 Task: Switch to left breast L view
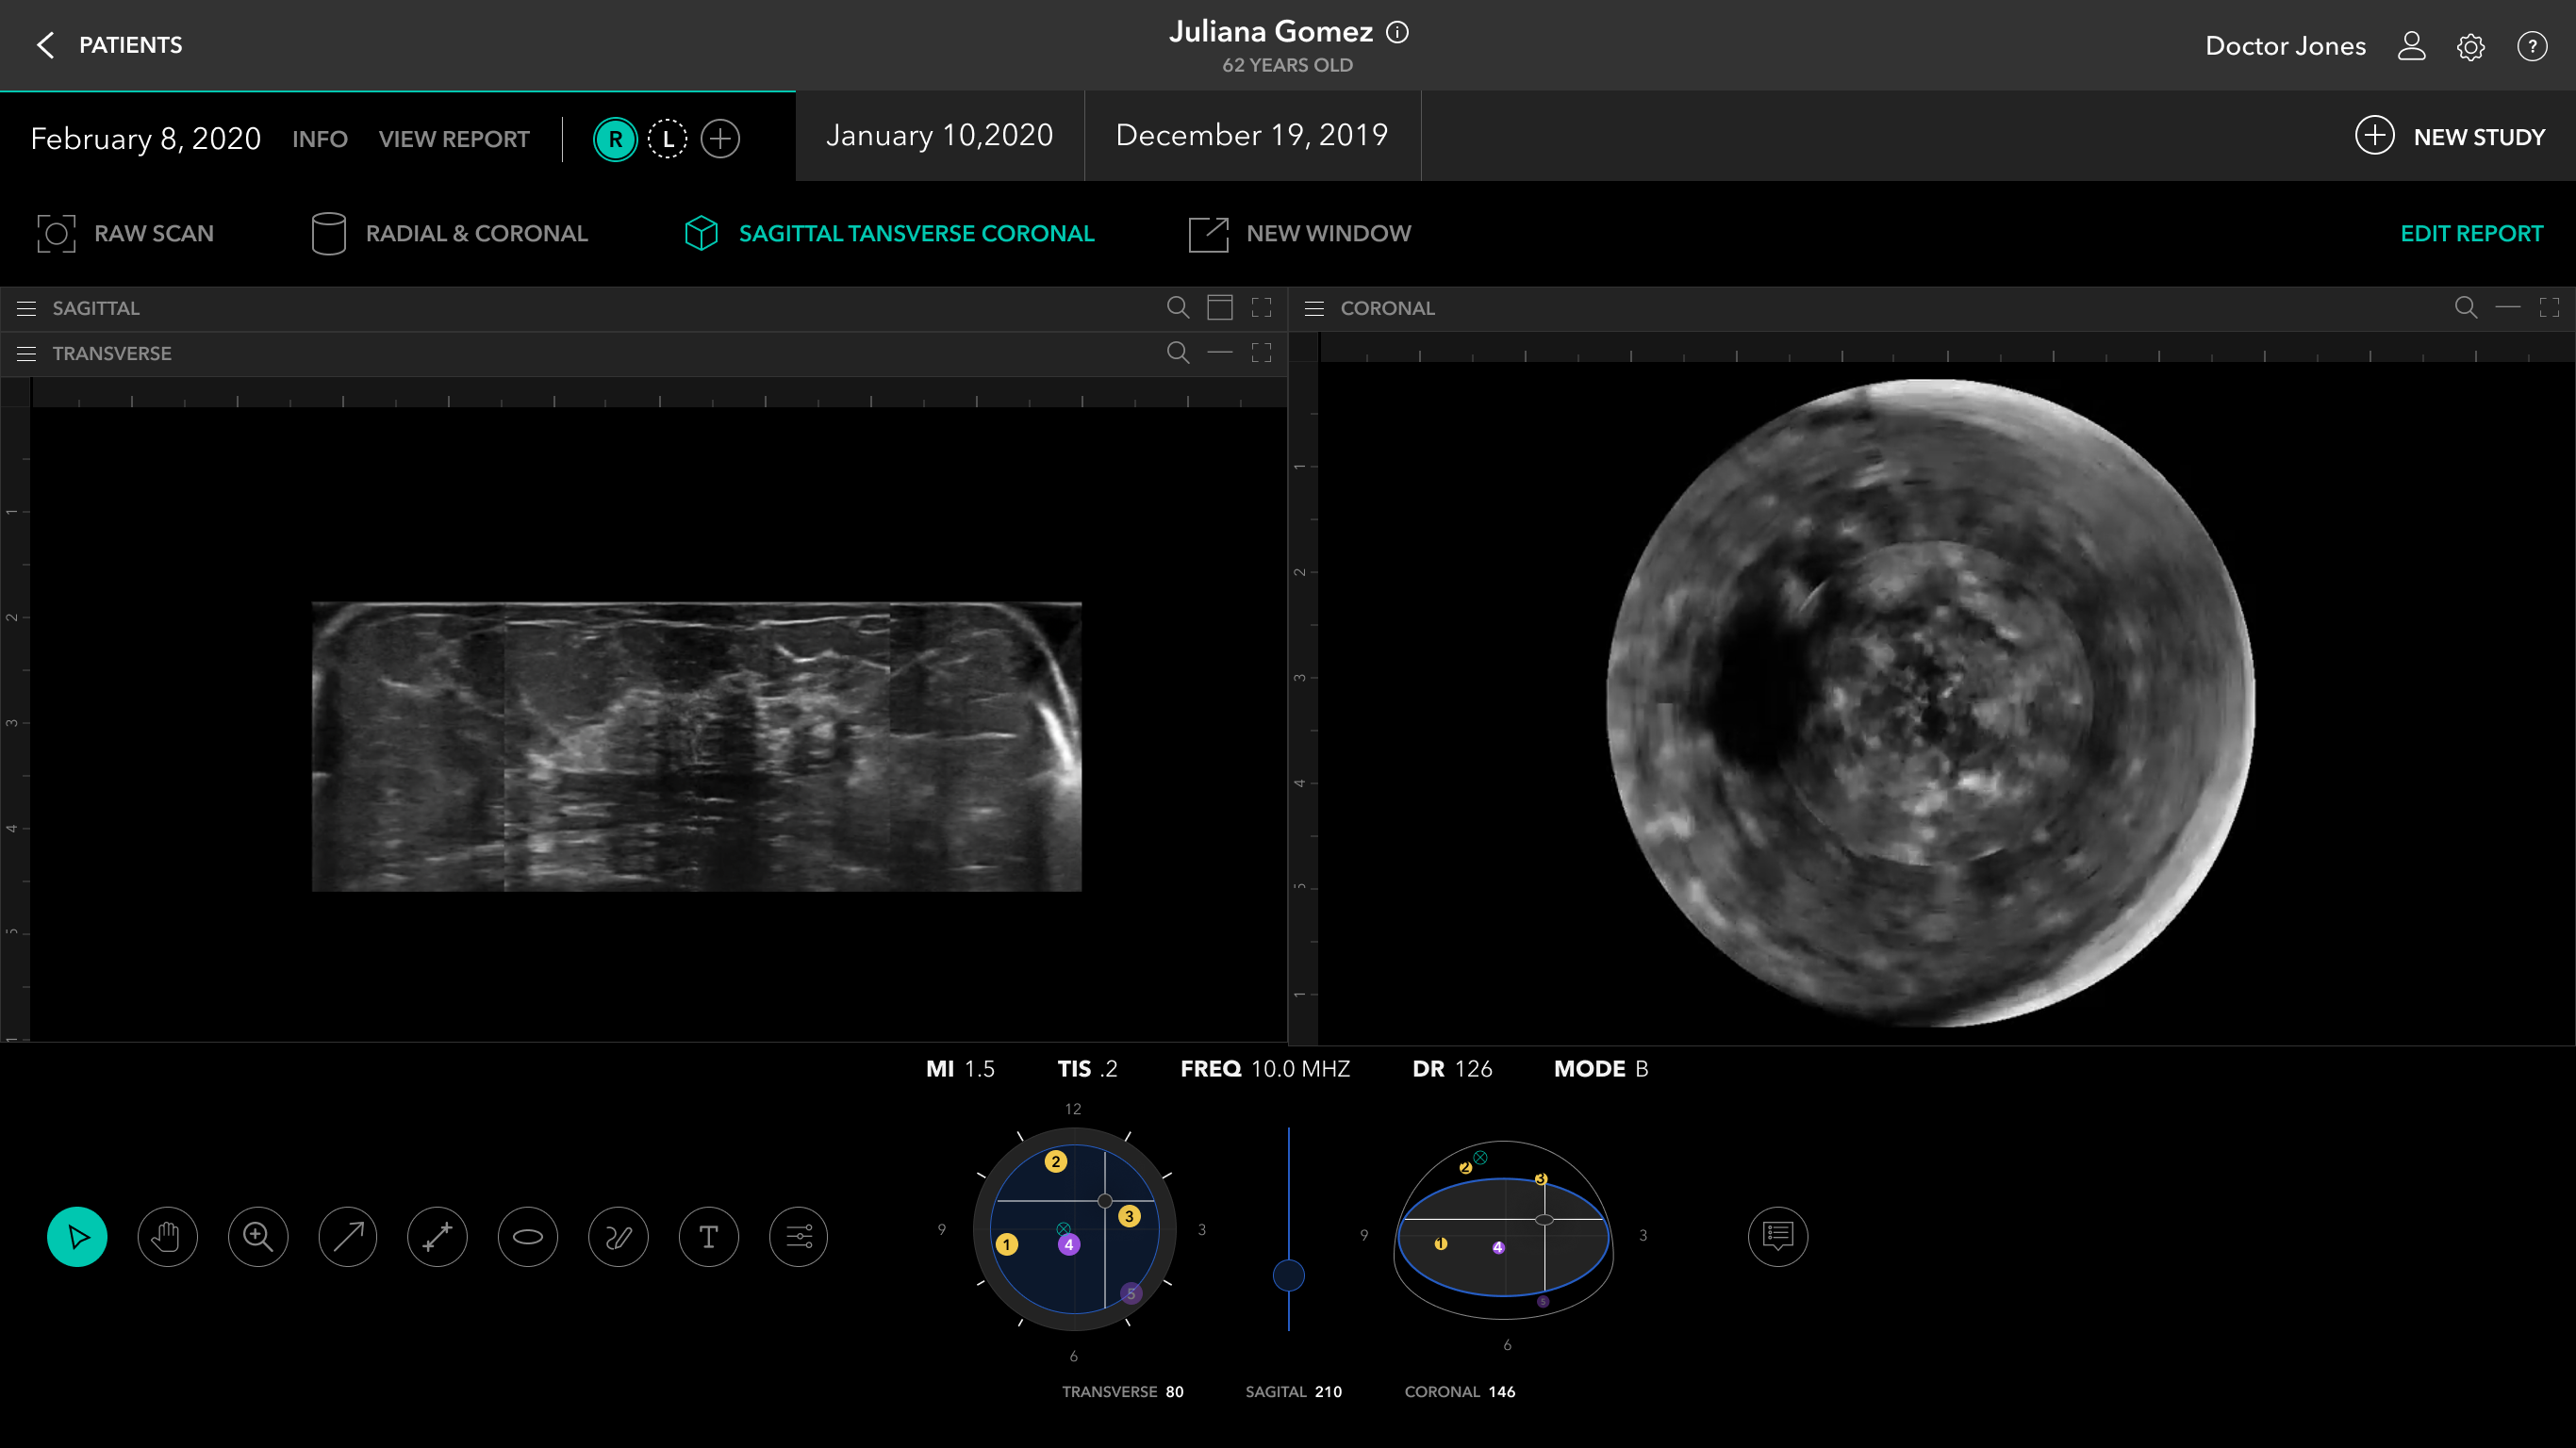tap(667, 139)
